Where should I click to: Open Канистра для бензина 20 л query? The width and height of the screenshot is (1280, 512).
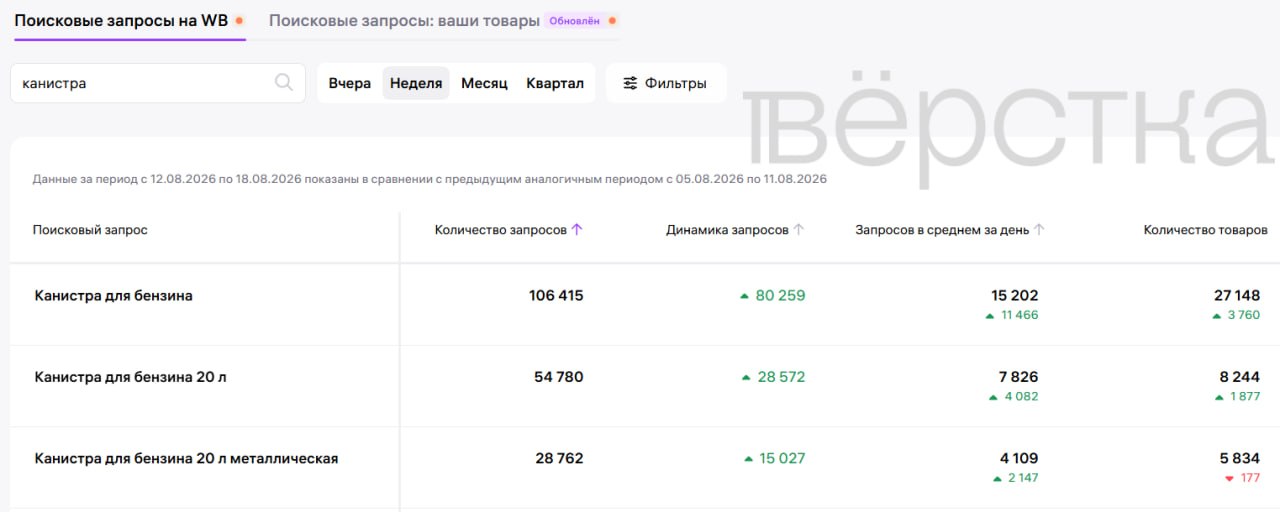click(x=130, y=377)
